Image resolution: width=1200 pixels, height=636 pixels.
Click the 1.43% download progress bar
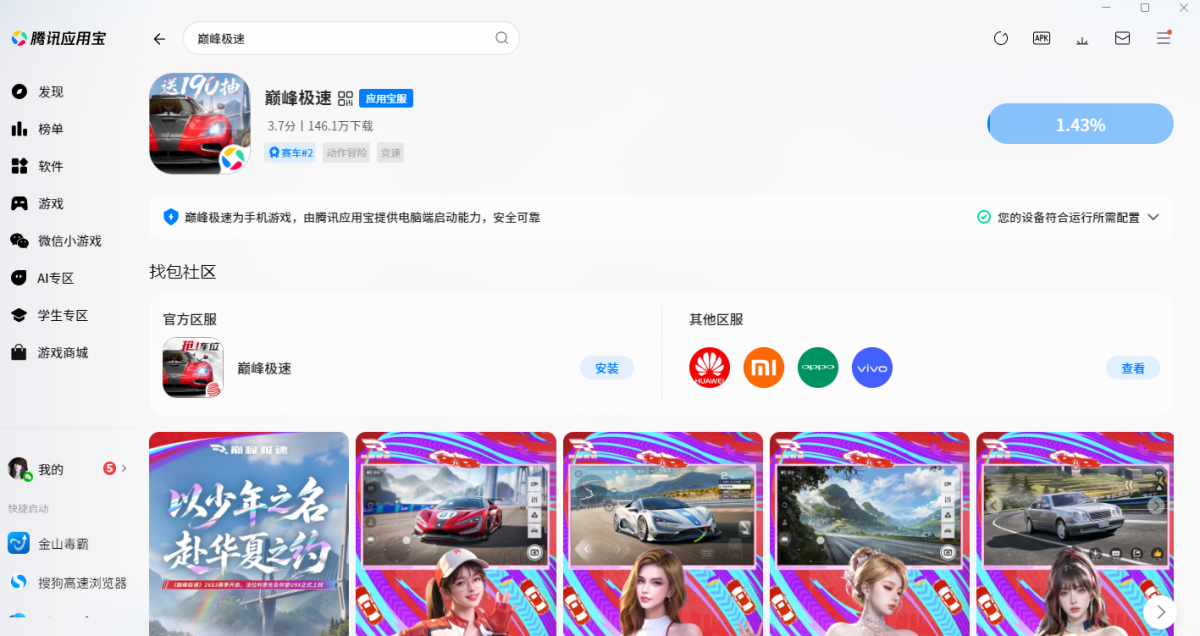[x=1080, y=125]
